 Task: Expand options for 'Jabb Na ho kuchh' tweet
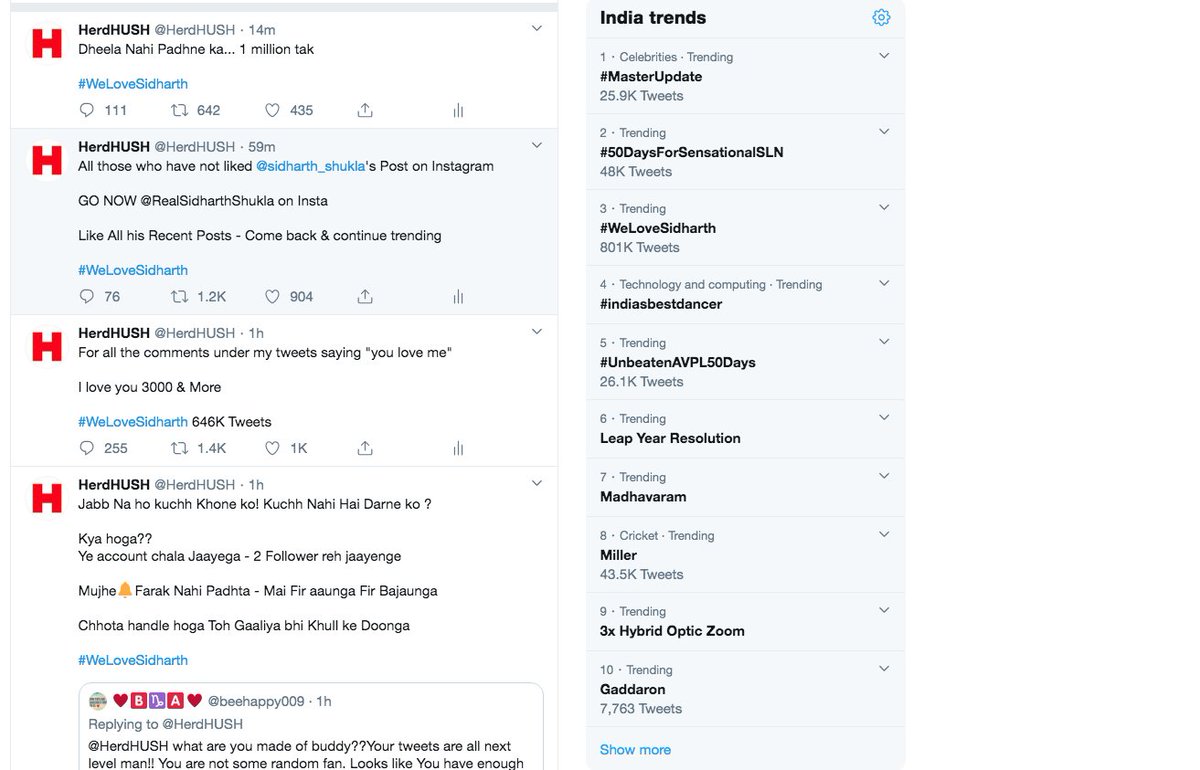(x=537, y=484)
